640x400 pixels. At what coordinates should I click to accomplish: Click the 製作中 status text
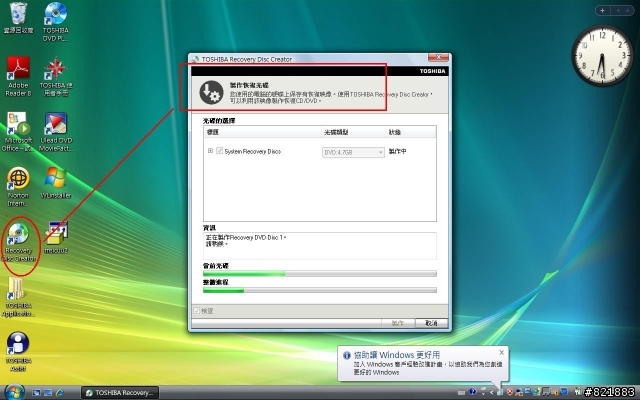397,151
